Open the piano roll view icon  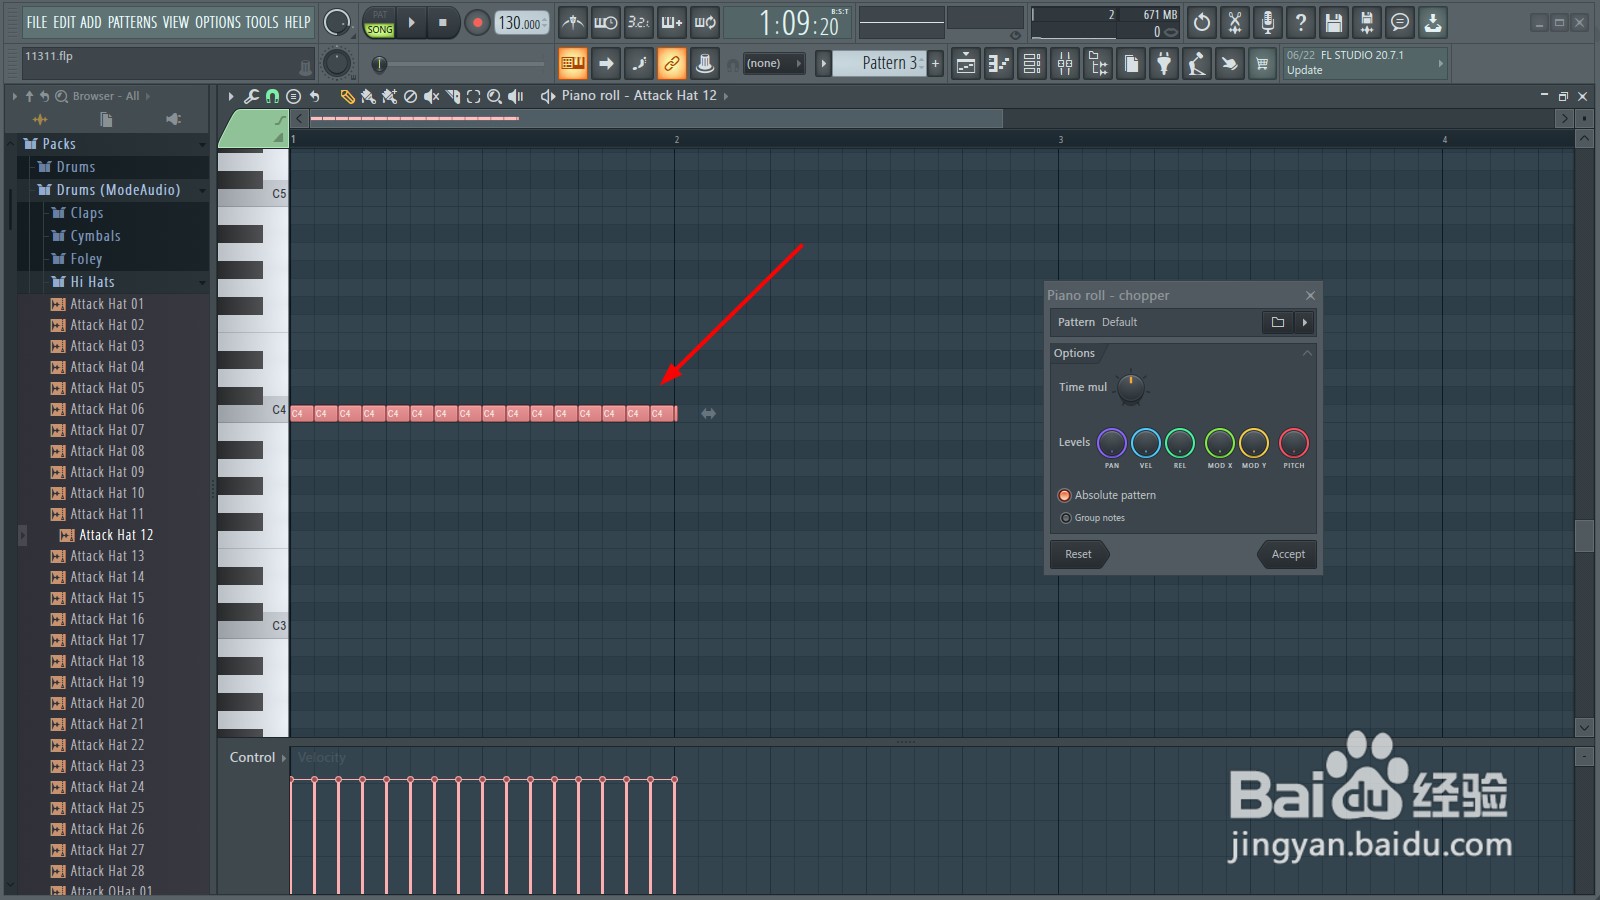click(998, 64)
